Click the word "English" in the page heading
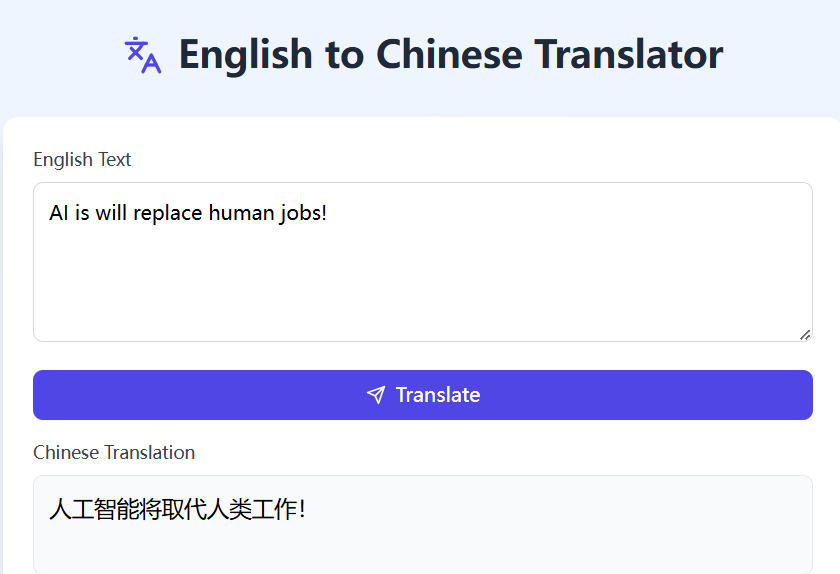This screenshot has width=840, height=574. pos(246,56)
